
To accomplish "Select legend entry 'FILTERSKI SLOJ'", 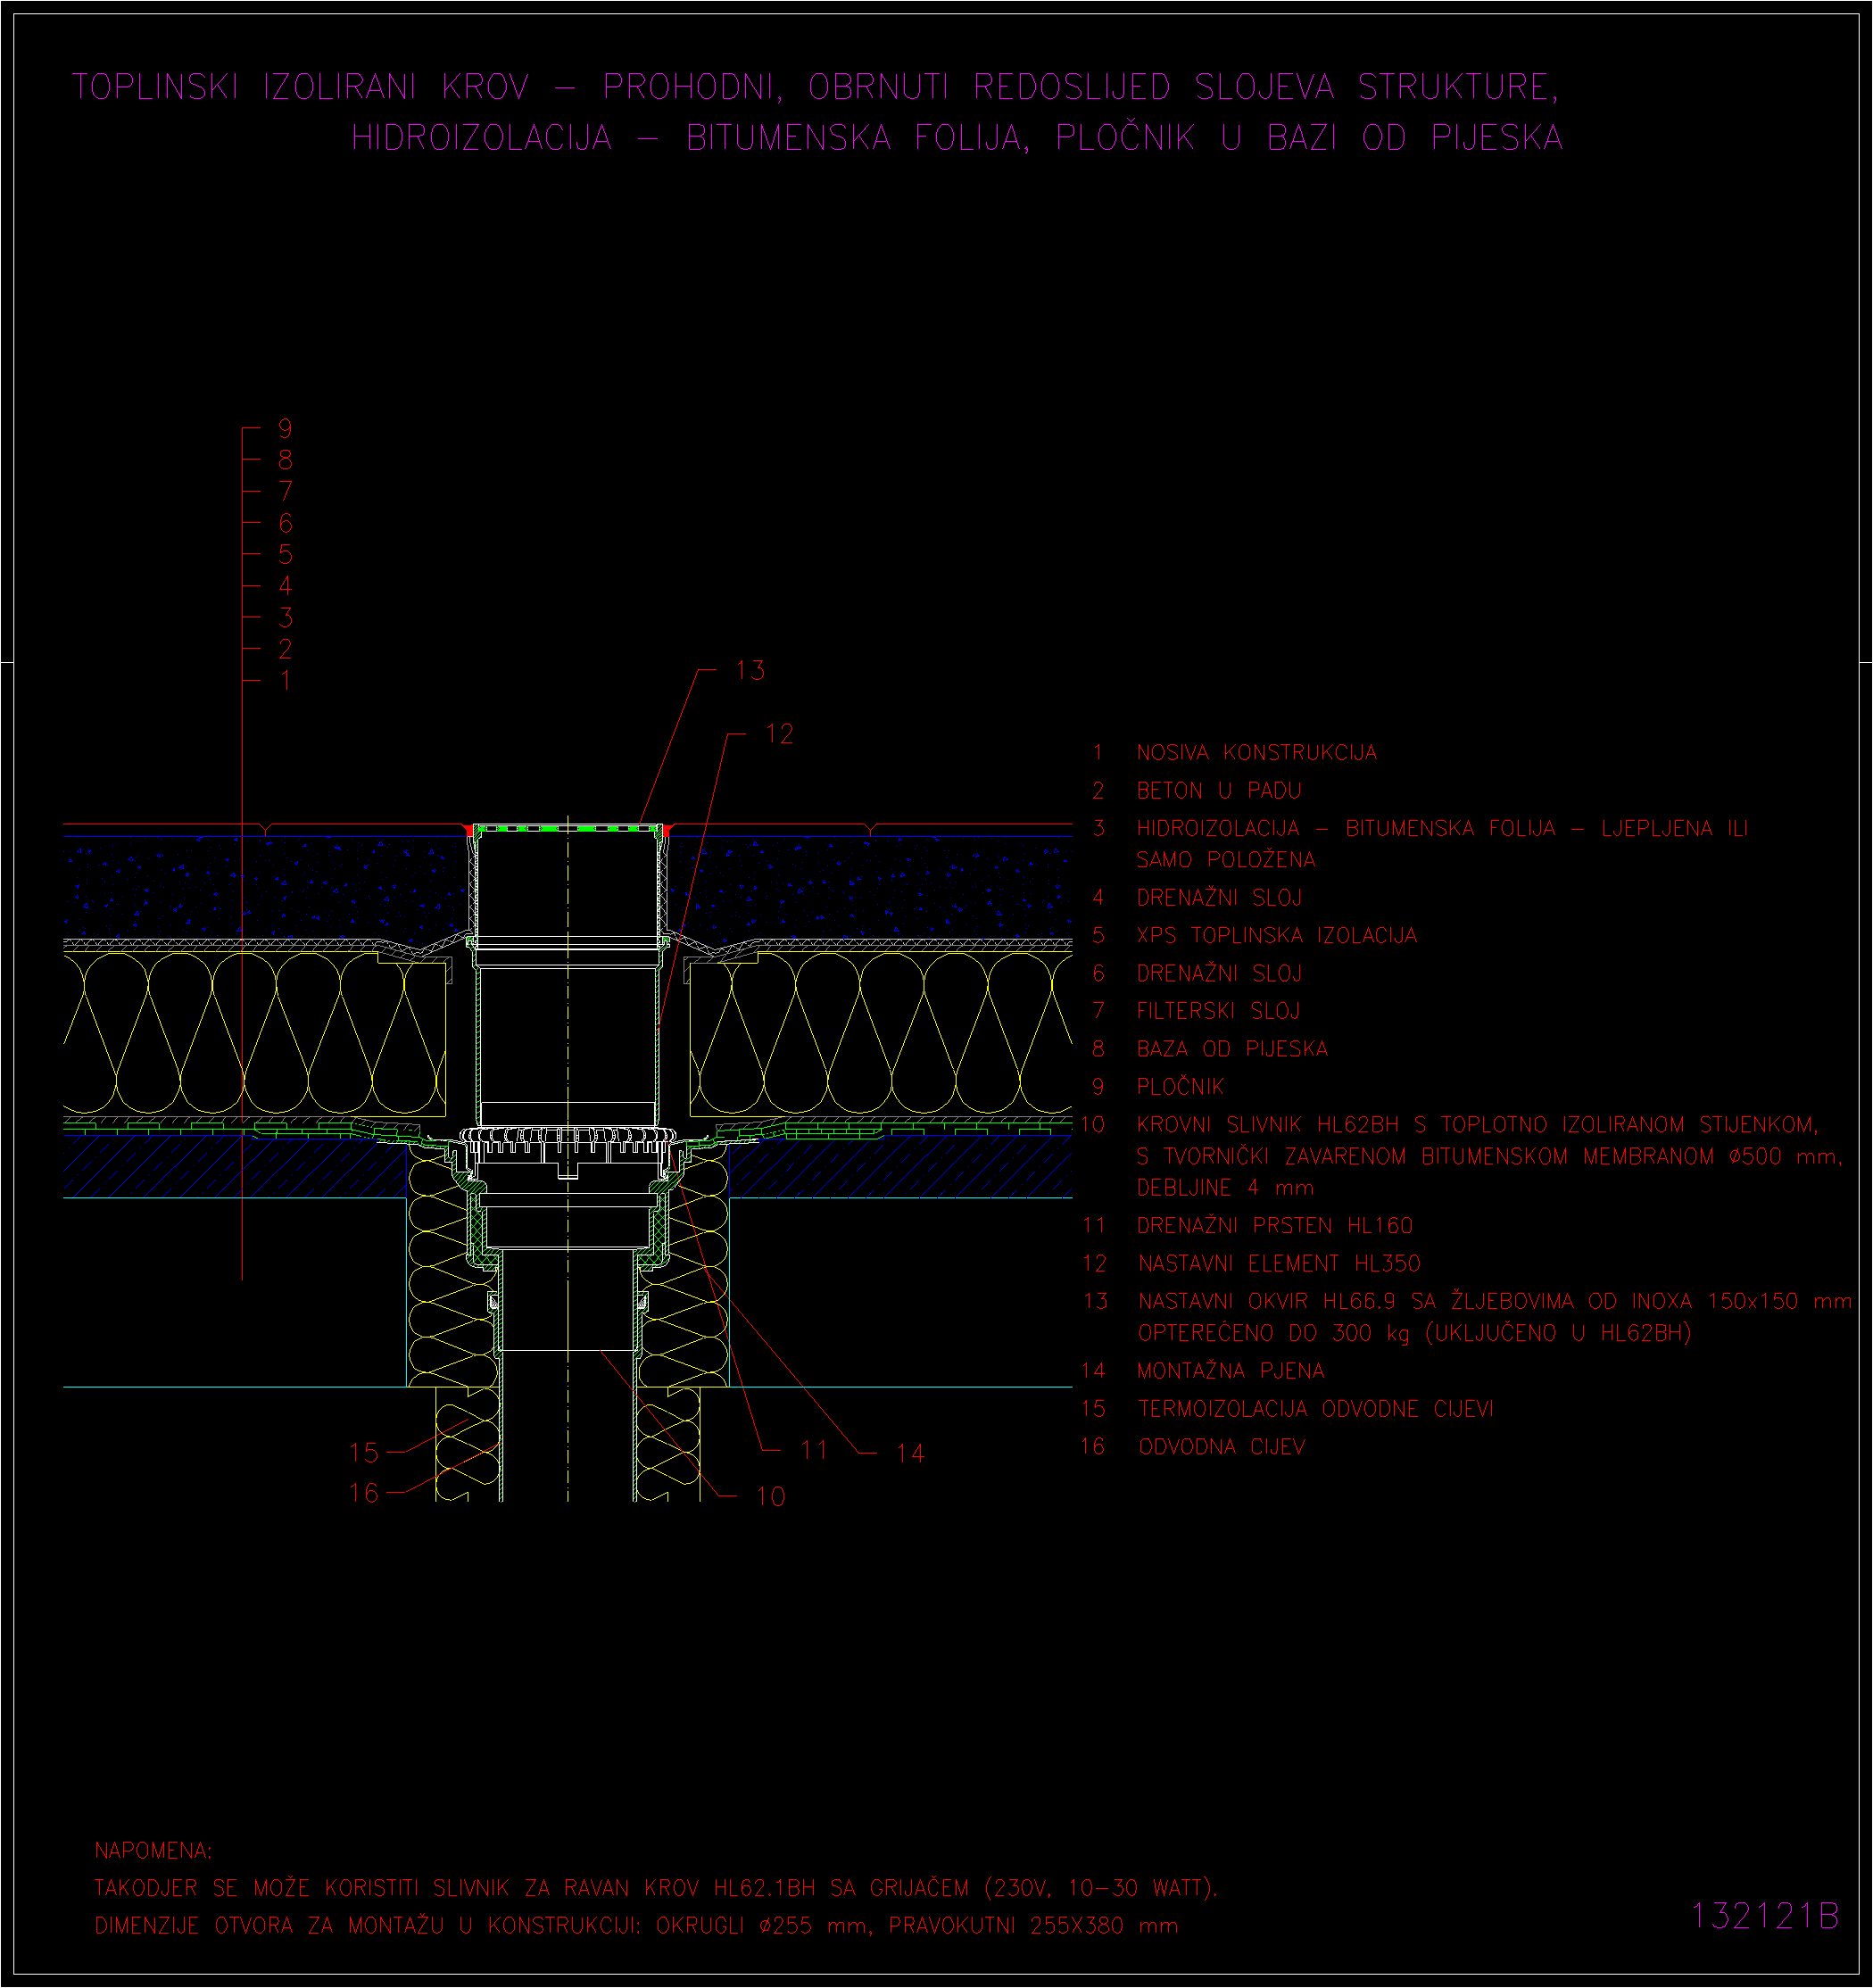I will 1218,1011.
